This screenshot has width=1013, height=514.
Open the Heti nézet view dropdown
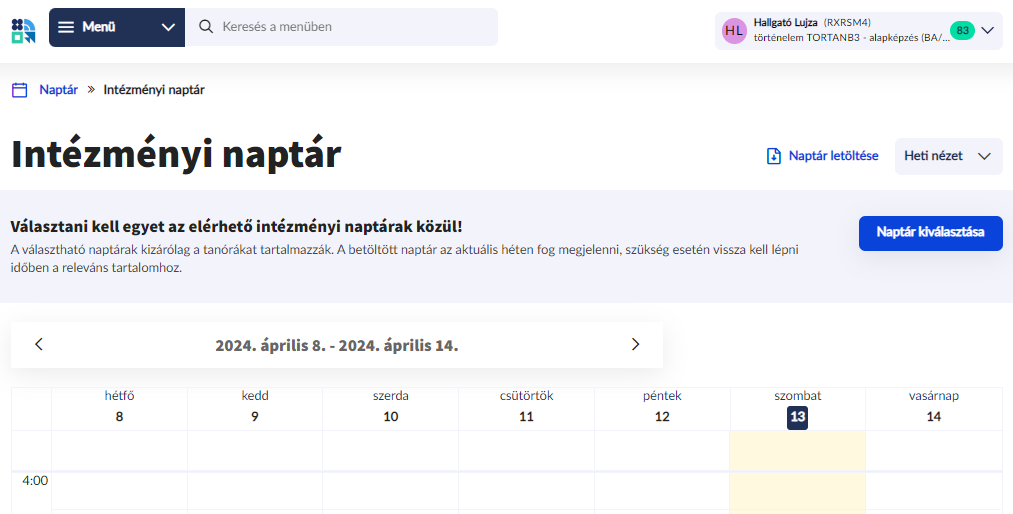947,156
